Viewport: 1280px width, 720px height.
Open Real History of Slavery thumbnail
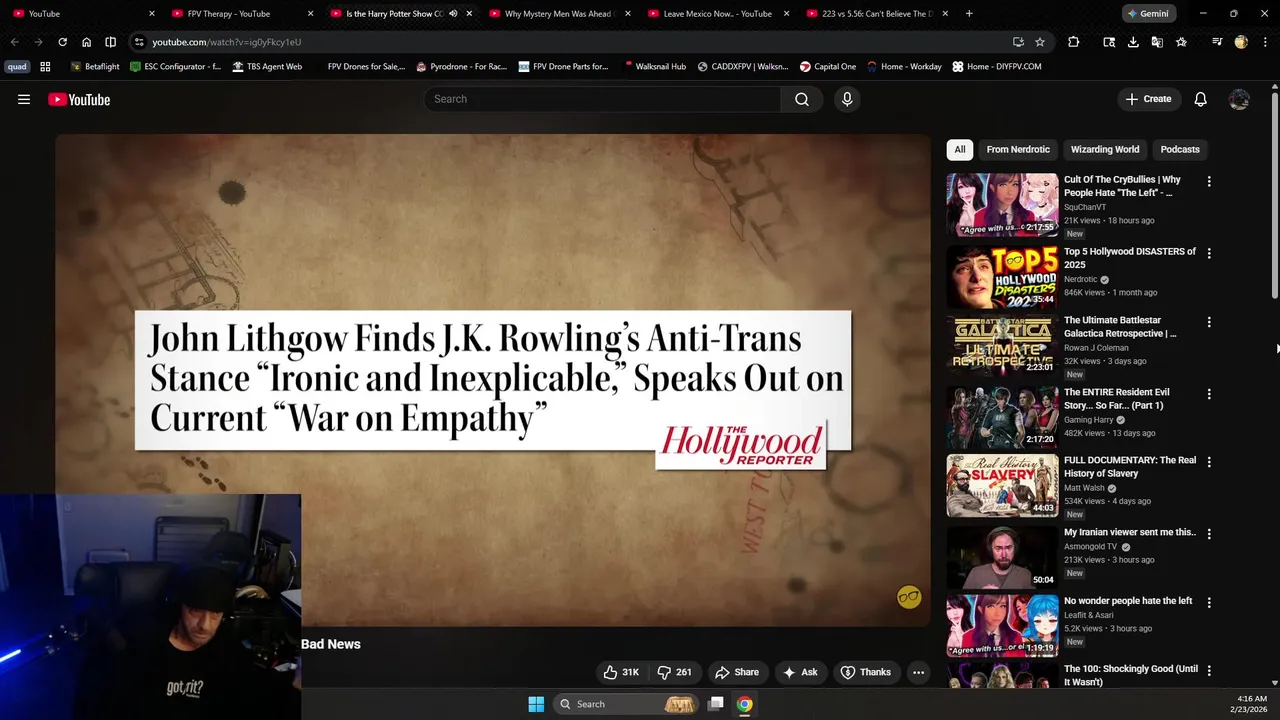[x=1002, y=485]
